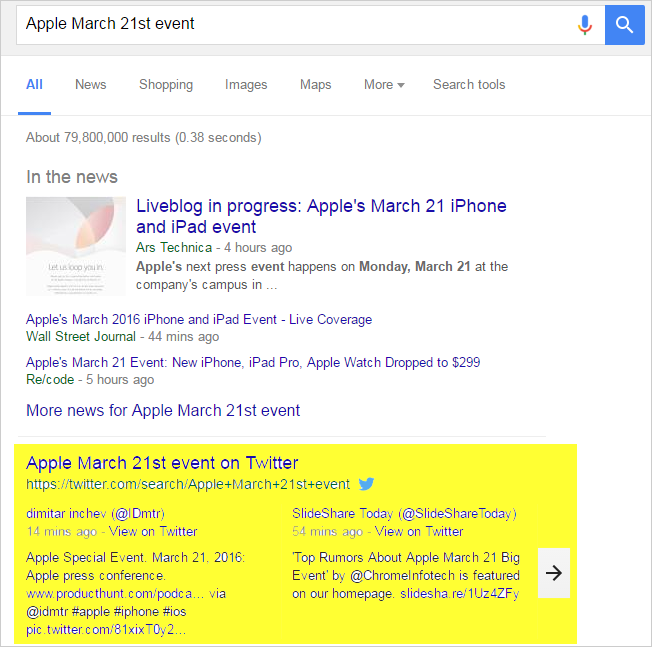Click the twitter.com search URL
The height and width of the screenshot is (647, 652).
188,484
